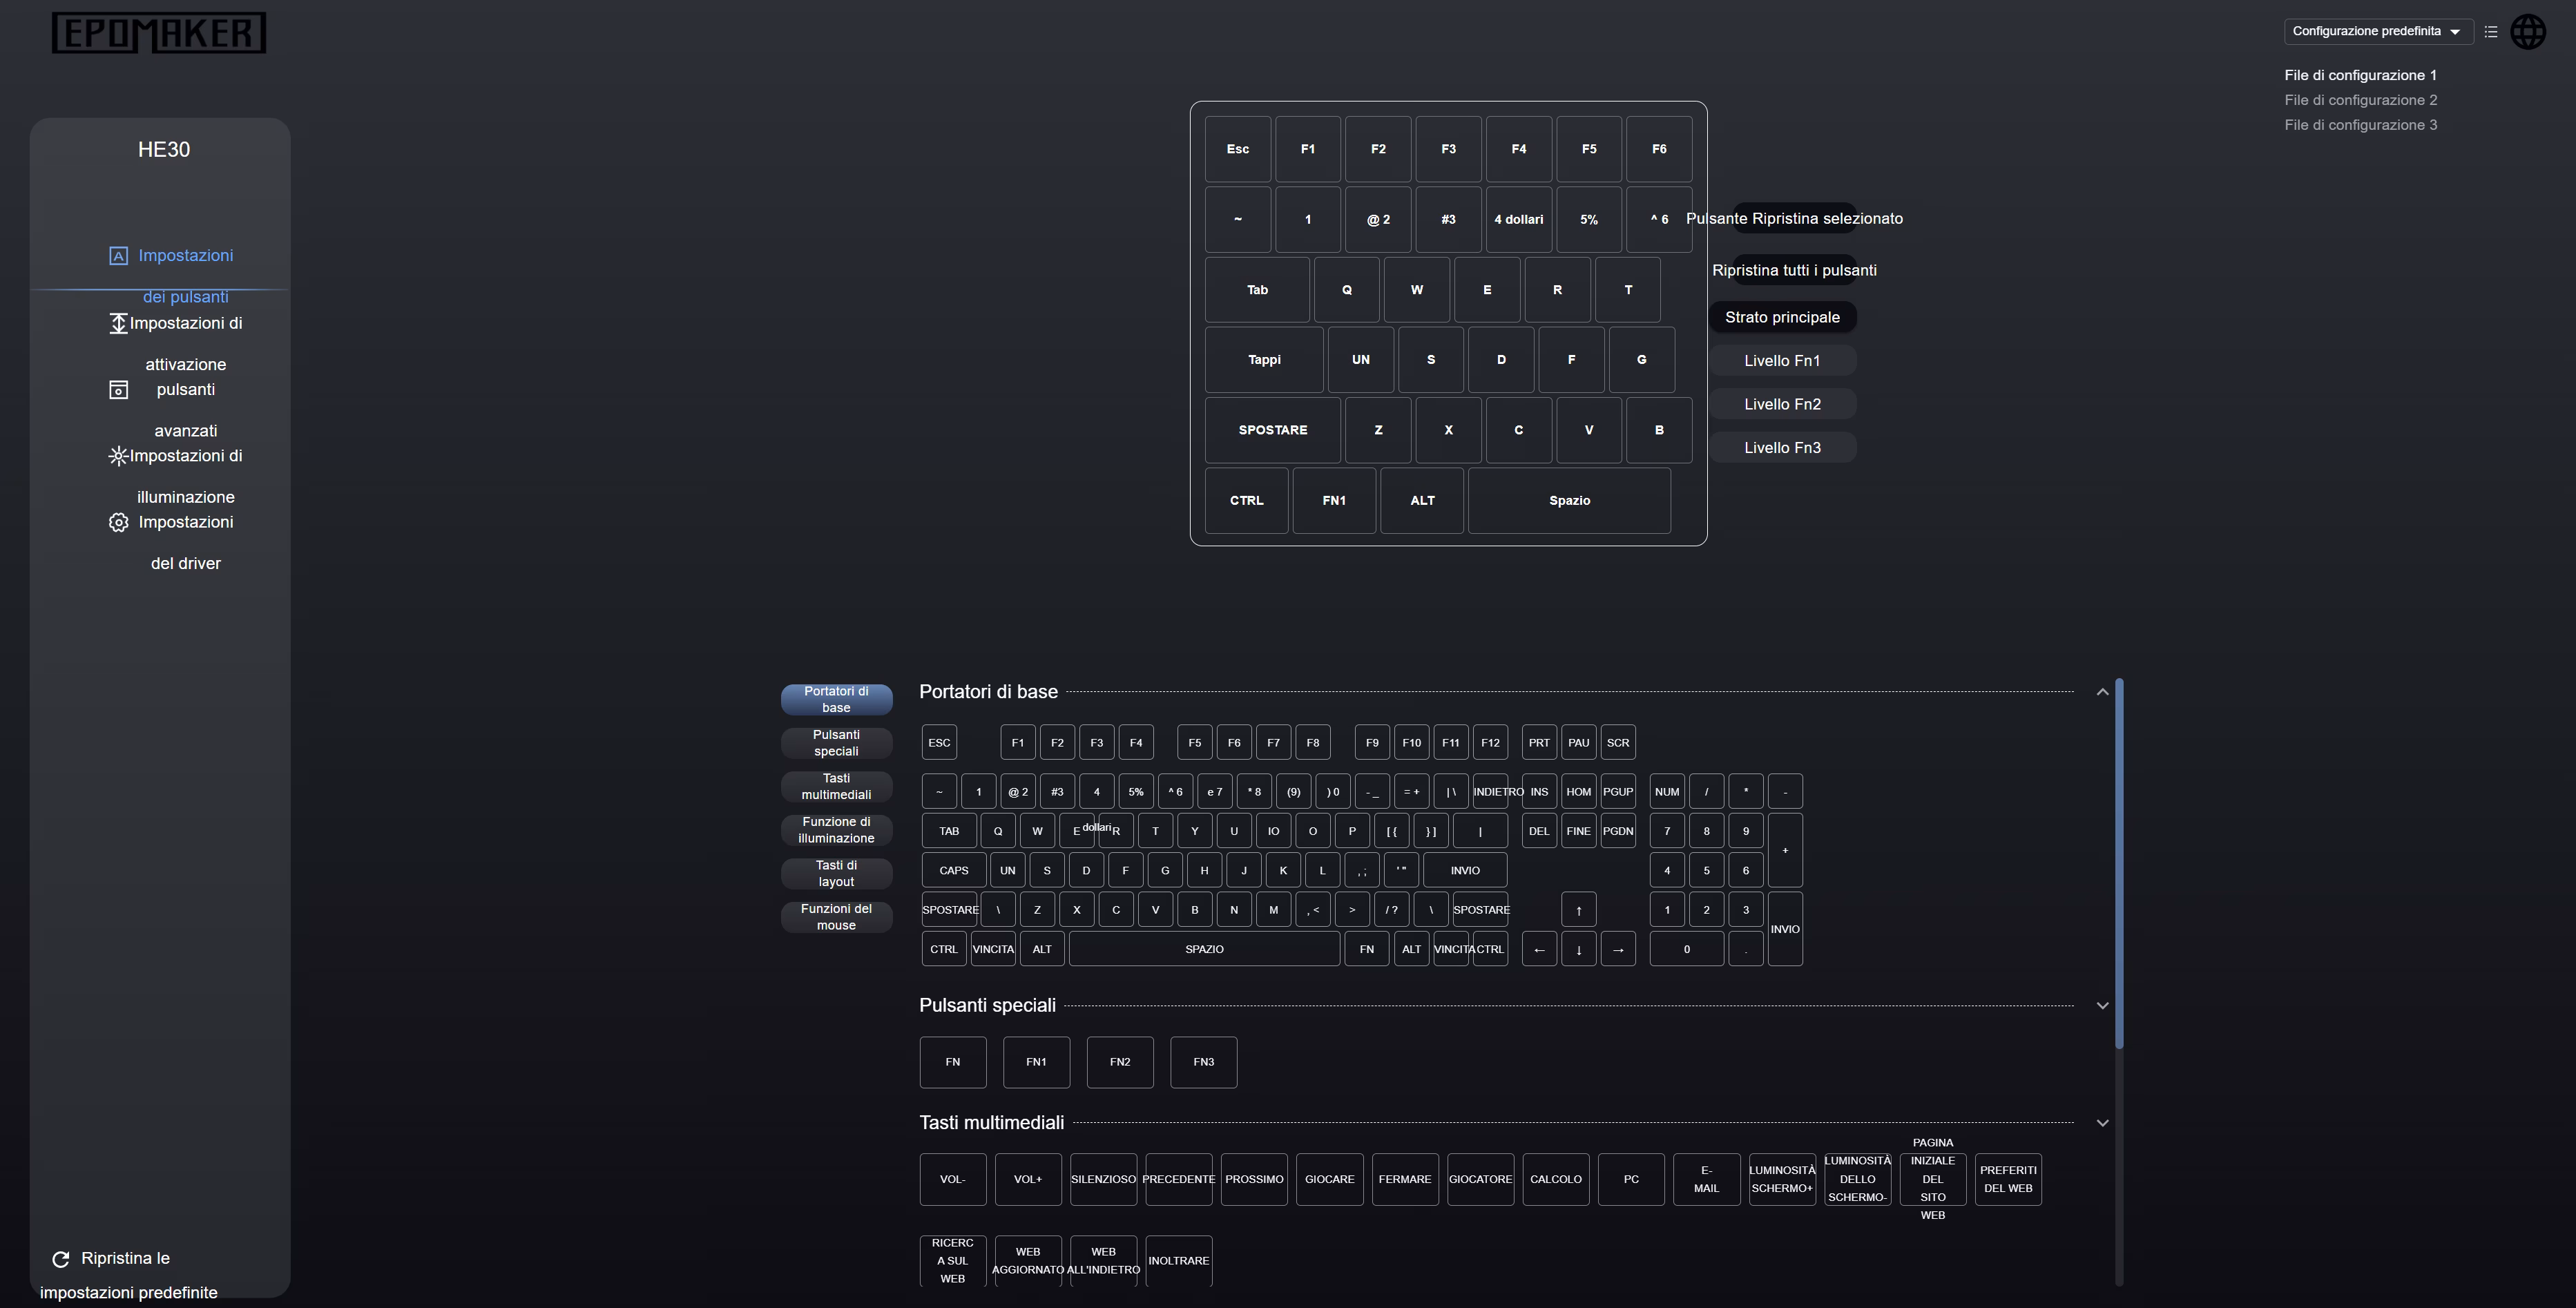This screenshot has width=2576, height=1308.
Task: Switch to Livello Fn1 layer
Action: 1782,361
